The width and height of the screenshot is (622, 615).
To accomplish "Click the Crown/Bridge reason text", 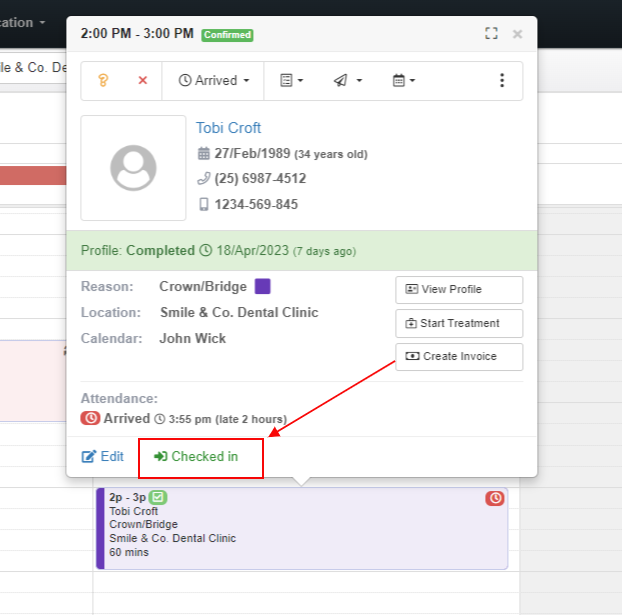I will [x=203, y=286].
